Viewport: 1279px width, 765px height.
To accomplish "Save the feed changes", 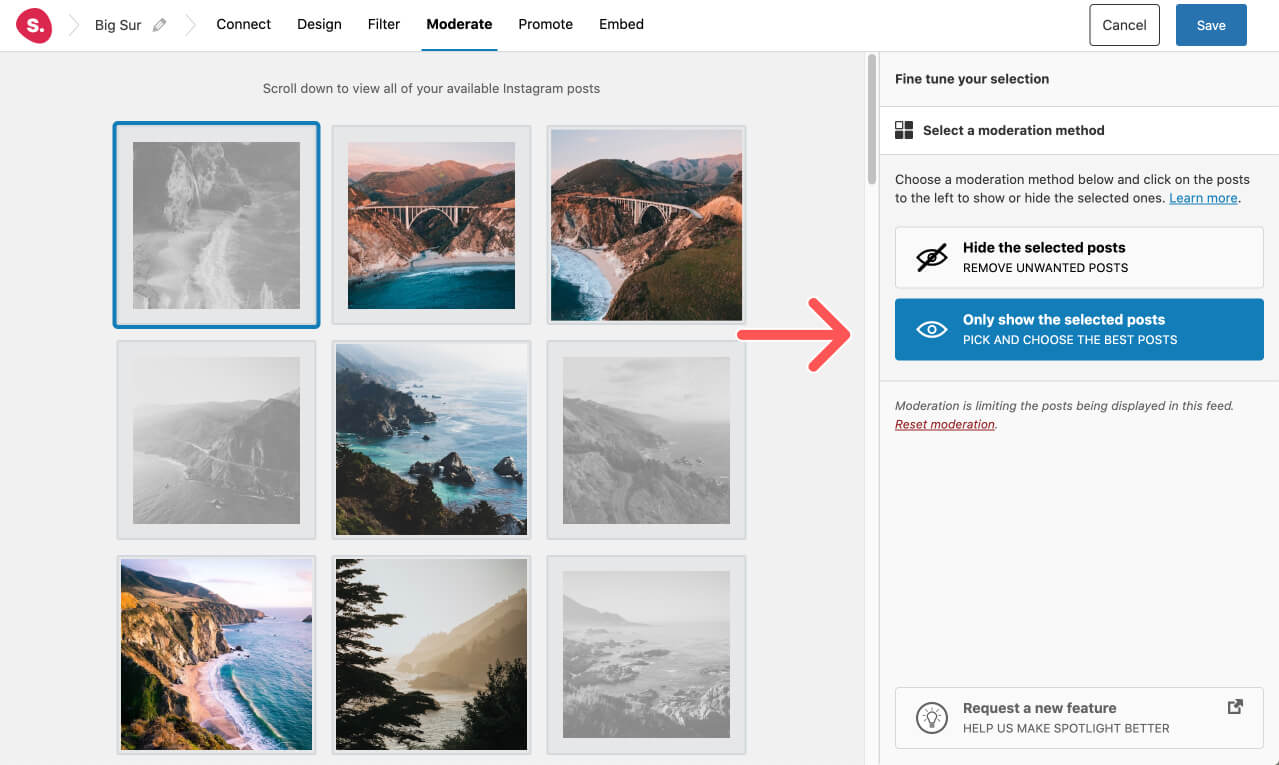I will (x=1211, y=25).
